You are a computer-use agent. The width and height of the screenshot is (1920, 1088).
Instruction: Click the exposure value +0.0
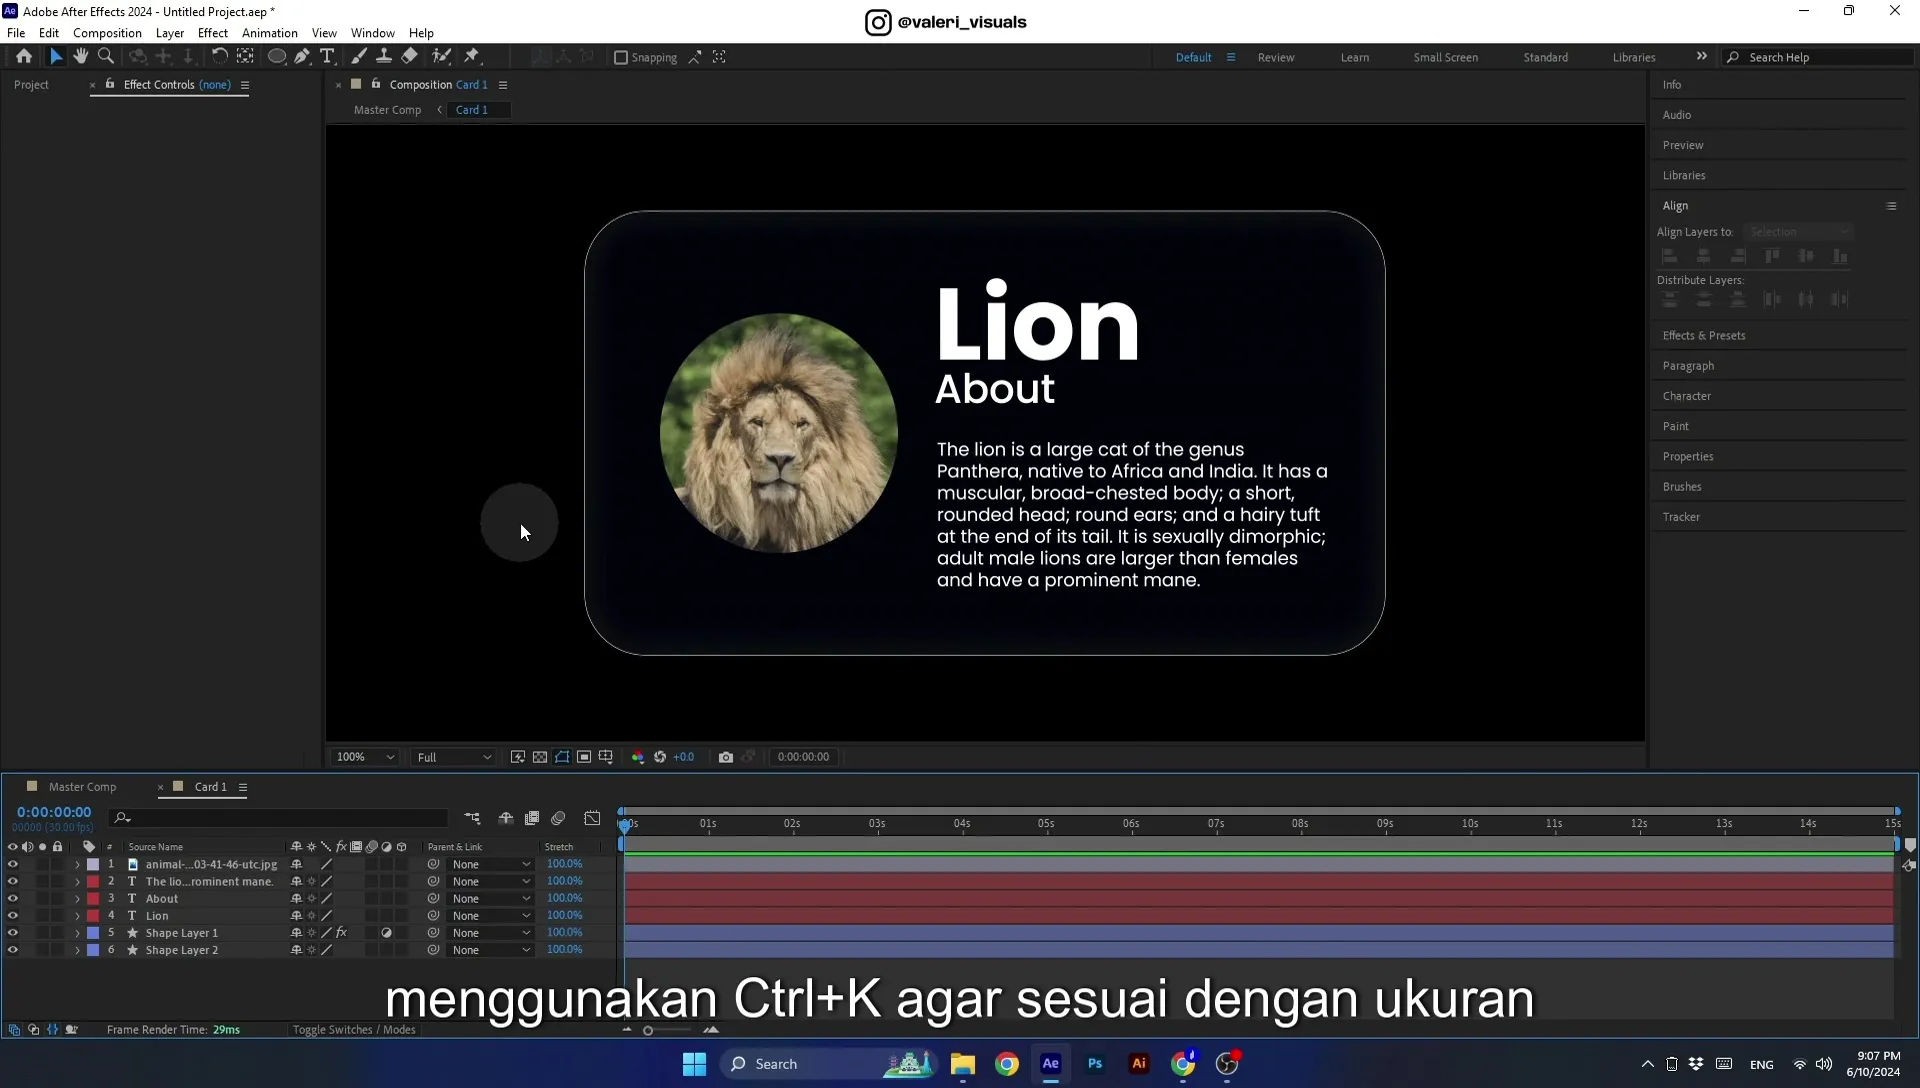pos(684,757)
